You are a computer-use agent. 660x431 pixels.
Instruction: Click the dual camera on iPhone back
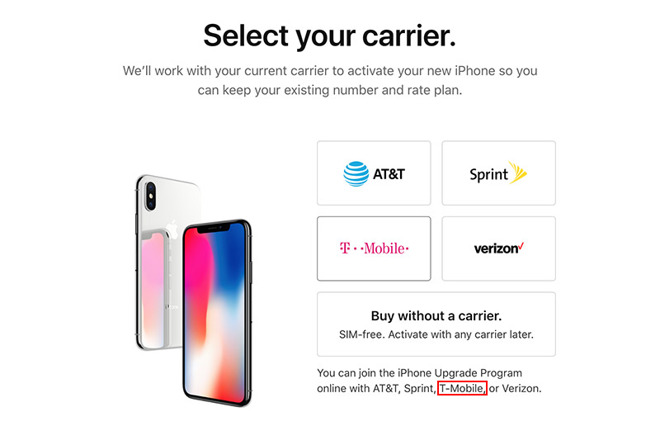pos(150,197)
